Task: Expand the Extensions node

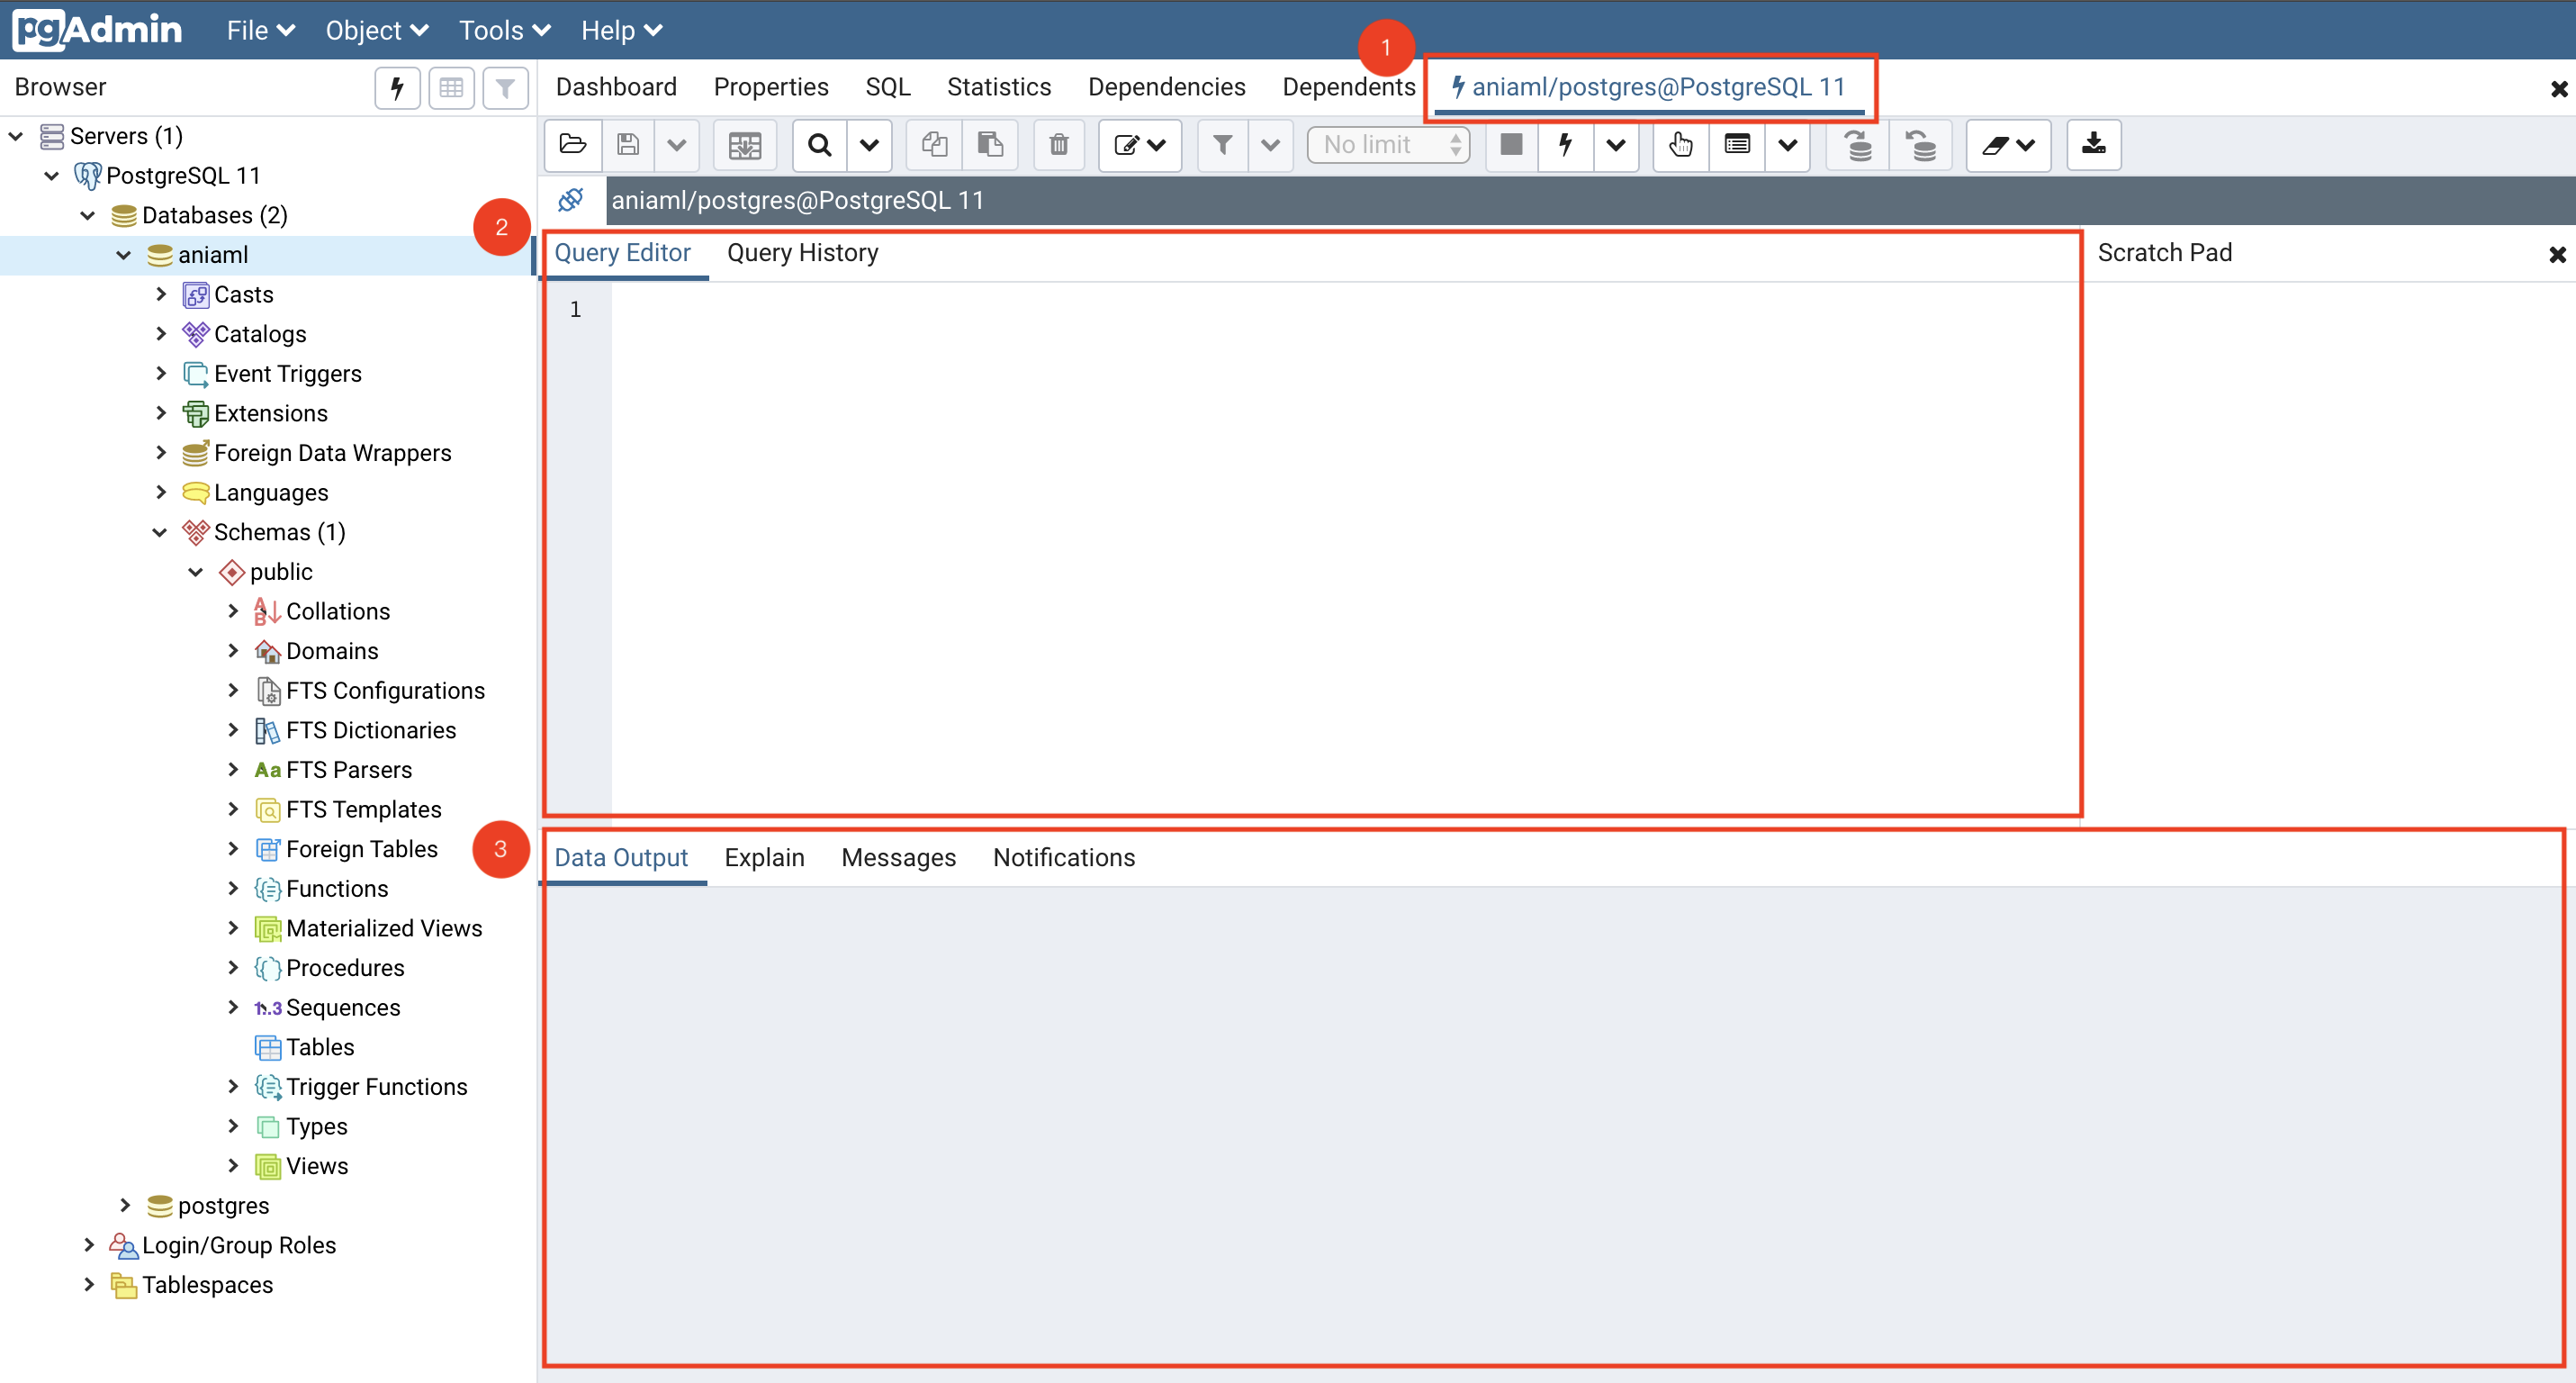Action: (x=160, y=413)
